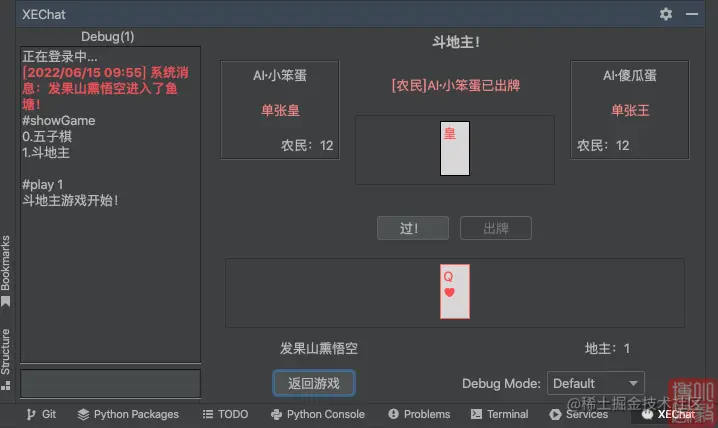This screenshot has height=428, width=718.
Task: Open the Problems tool window
Action: click(x=419, y=414)
